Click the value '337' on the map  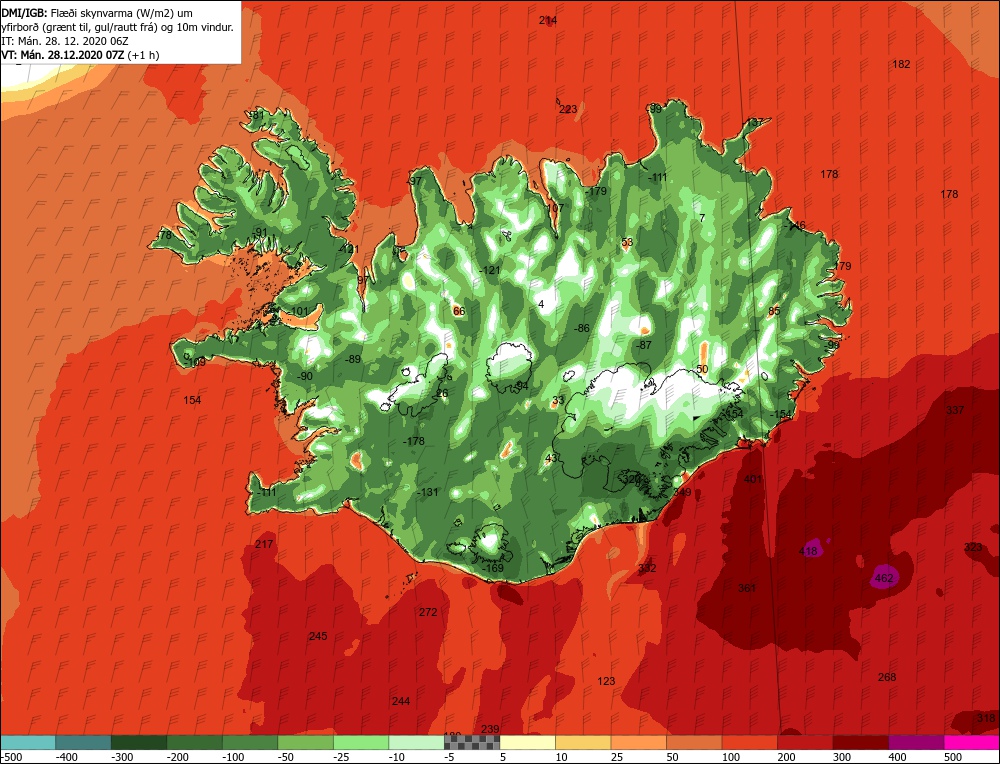click(955, 410)
